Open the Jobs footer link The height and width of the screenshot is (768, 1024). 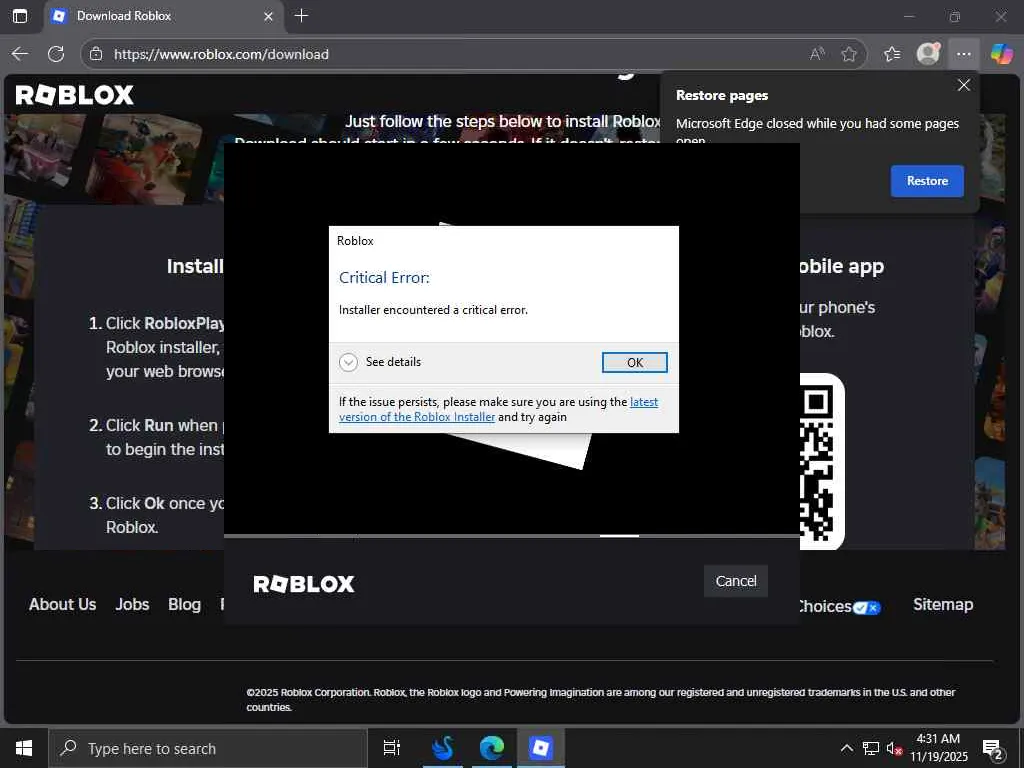coord(132,605)
